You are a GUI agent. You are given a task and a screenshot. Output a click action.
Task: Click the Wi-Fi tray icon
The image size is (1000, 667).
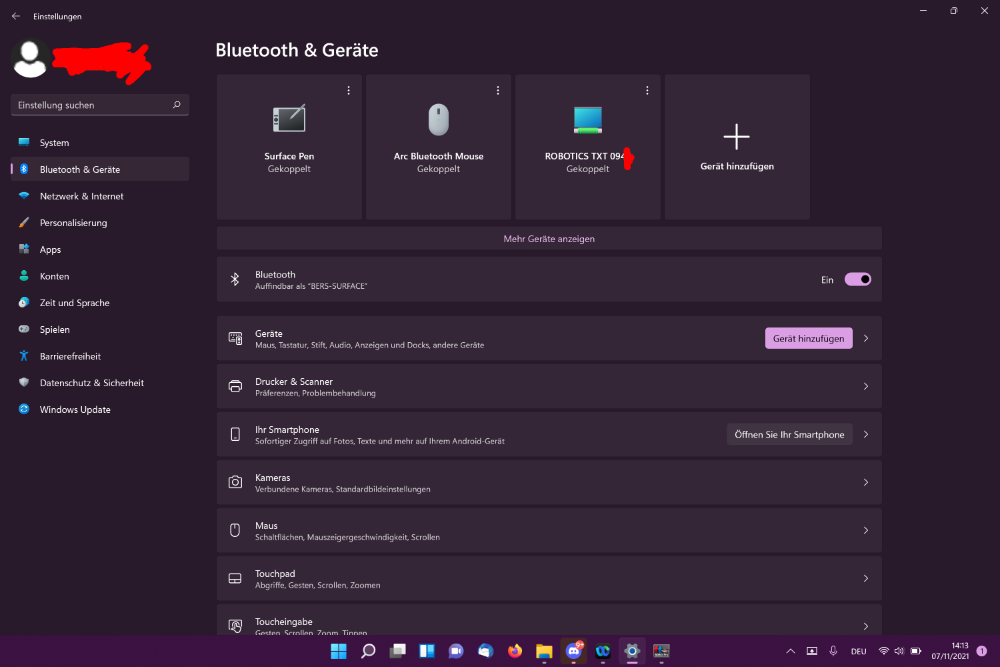[883, 651]
